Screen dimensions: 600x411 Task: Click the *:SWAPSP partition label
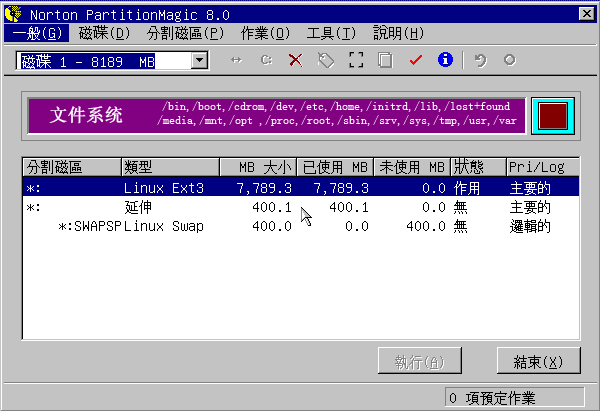coord(90,226)
